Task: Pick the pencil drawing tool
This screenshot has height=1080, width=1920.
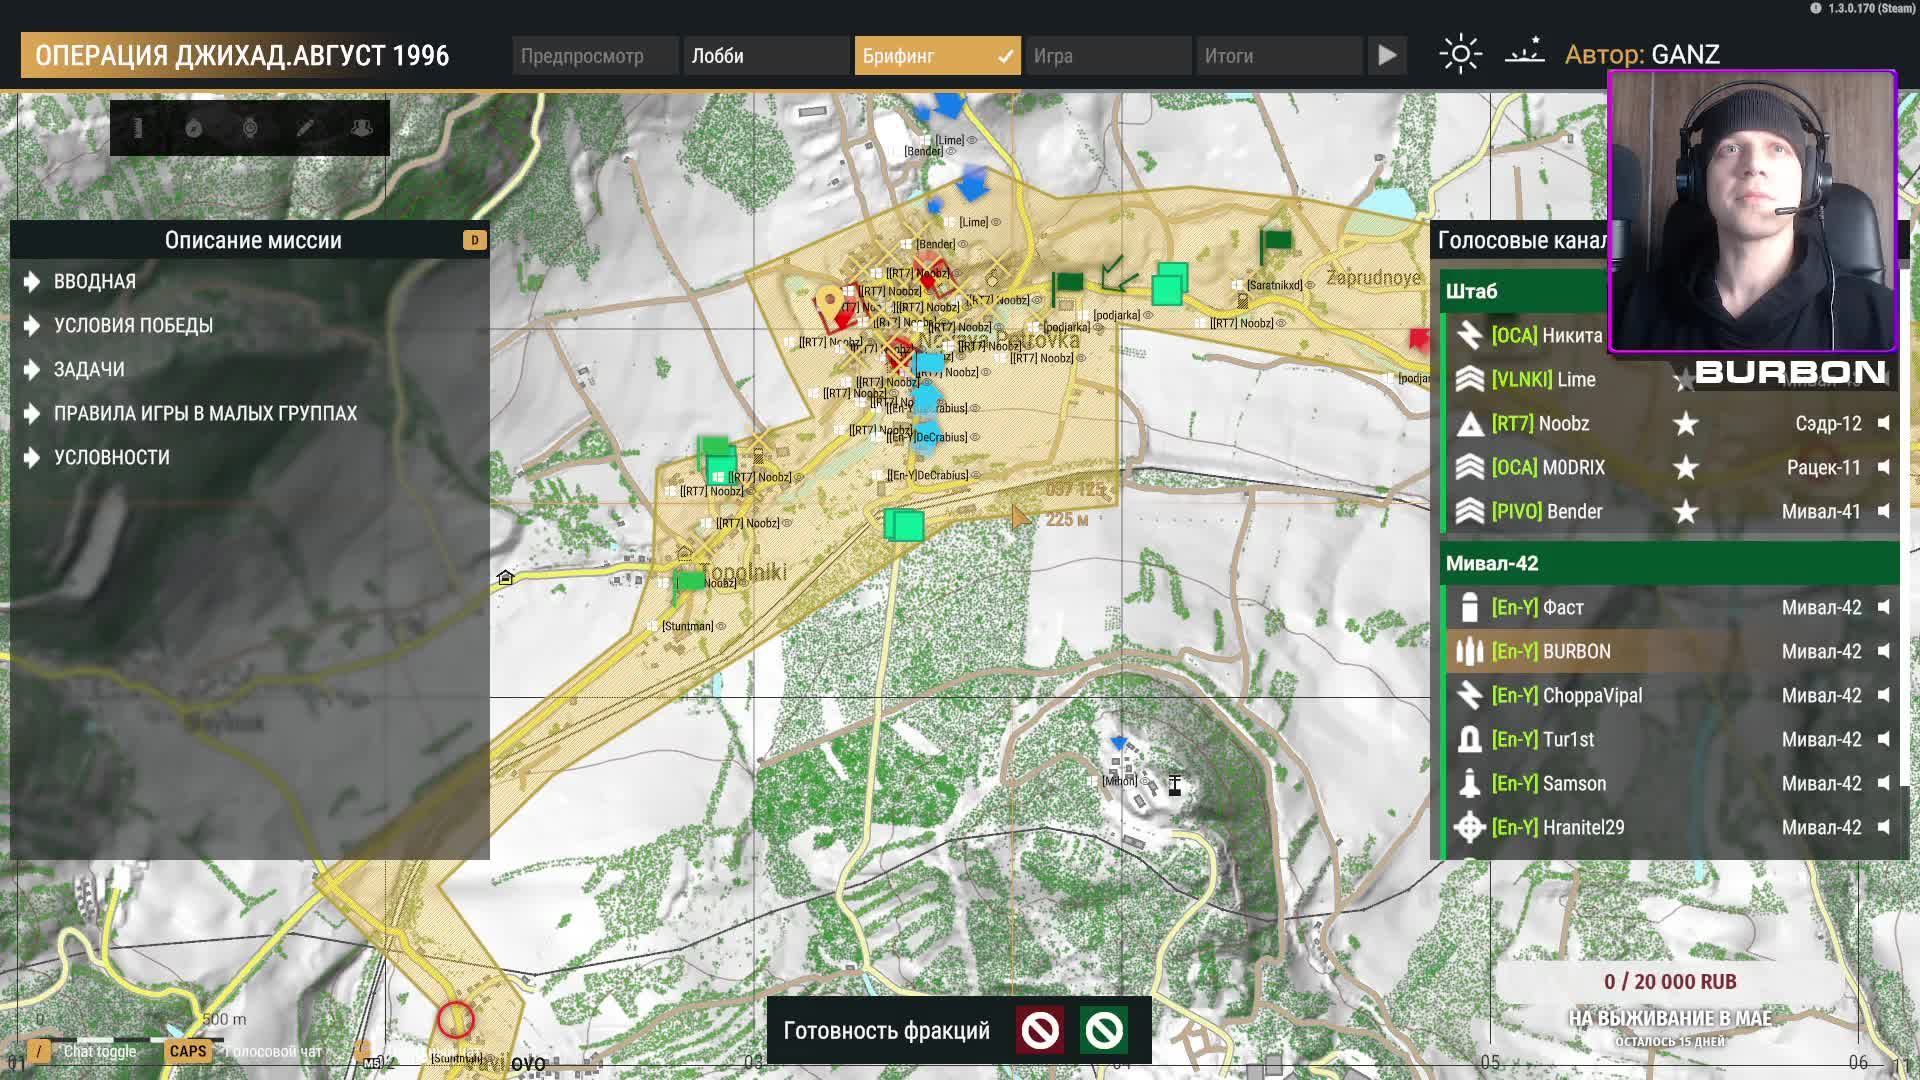Action: (x=306, y=128)
